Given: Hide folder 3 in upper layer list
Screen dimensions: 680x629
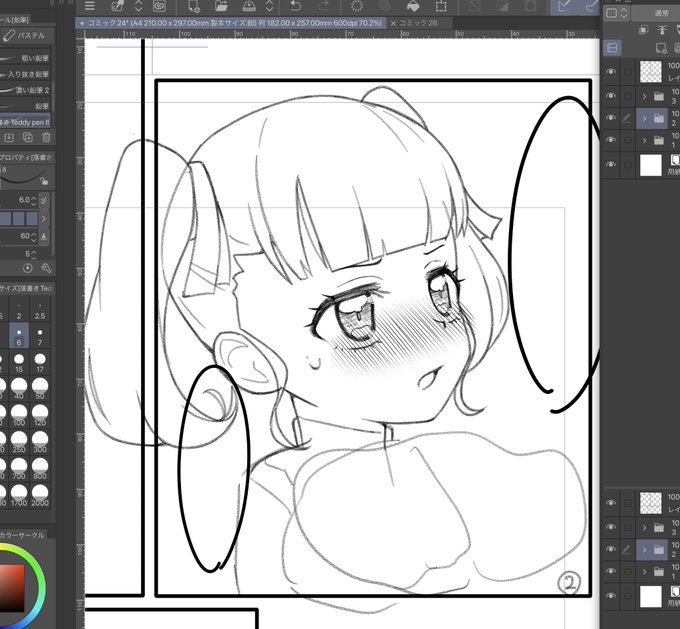Looking at the screenshot, I should (611, 96).
